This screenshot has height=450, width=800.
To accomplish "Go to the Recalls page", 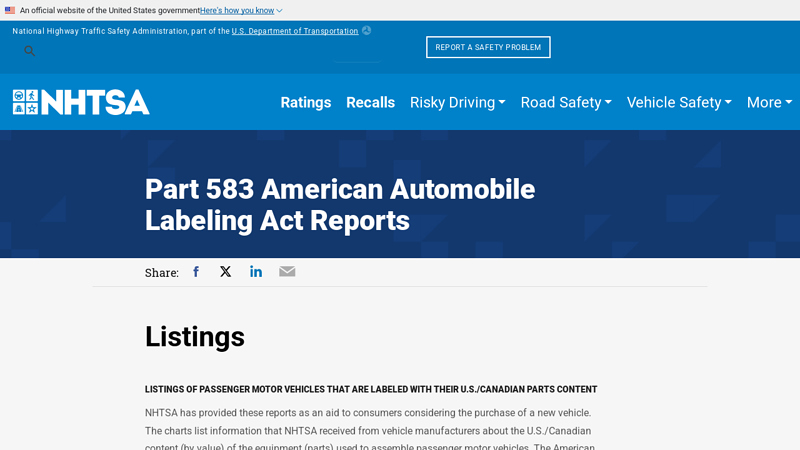I will coord(370,103).
